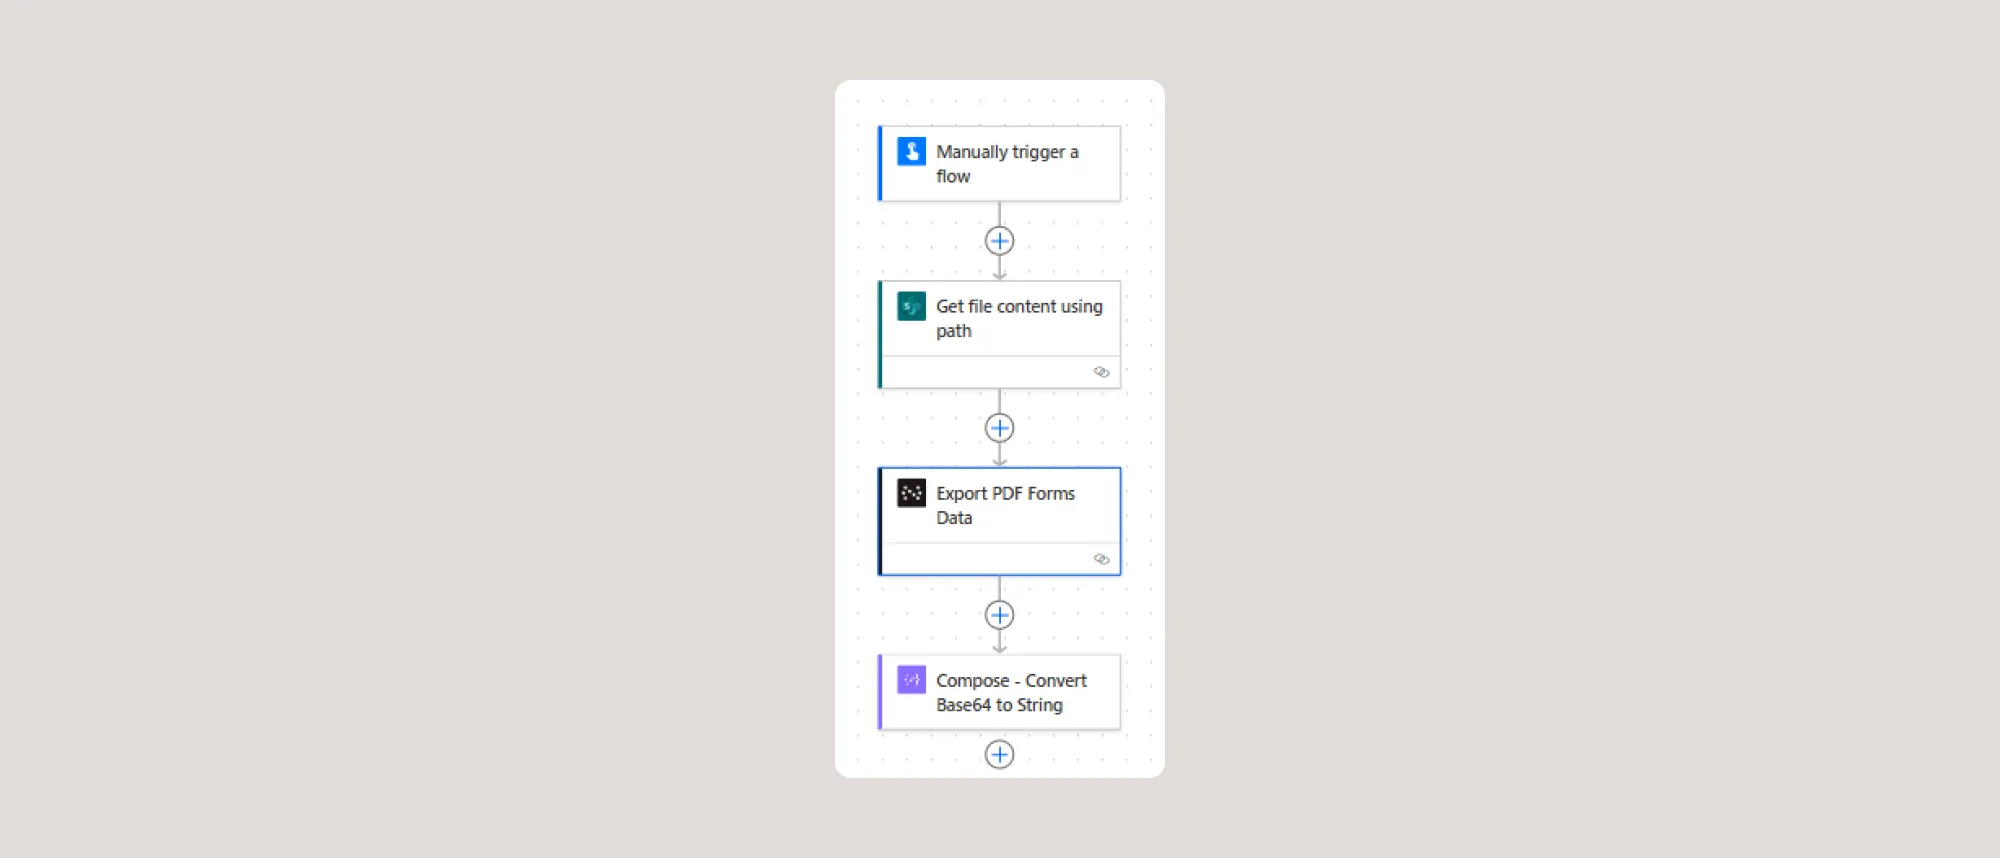2000x858 pixels.
Task: Click the arrowhead entering the Compose card
Action: click(x=999, y=648)
